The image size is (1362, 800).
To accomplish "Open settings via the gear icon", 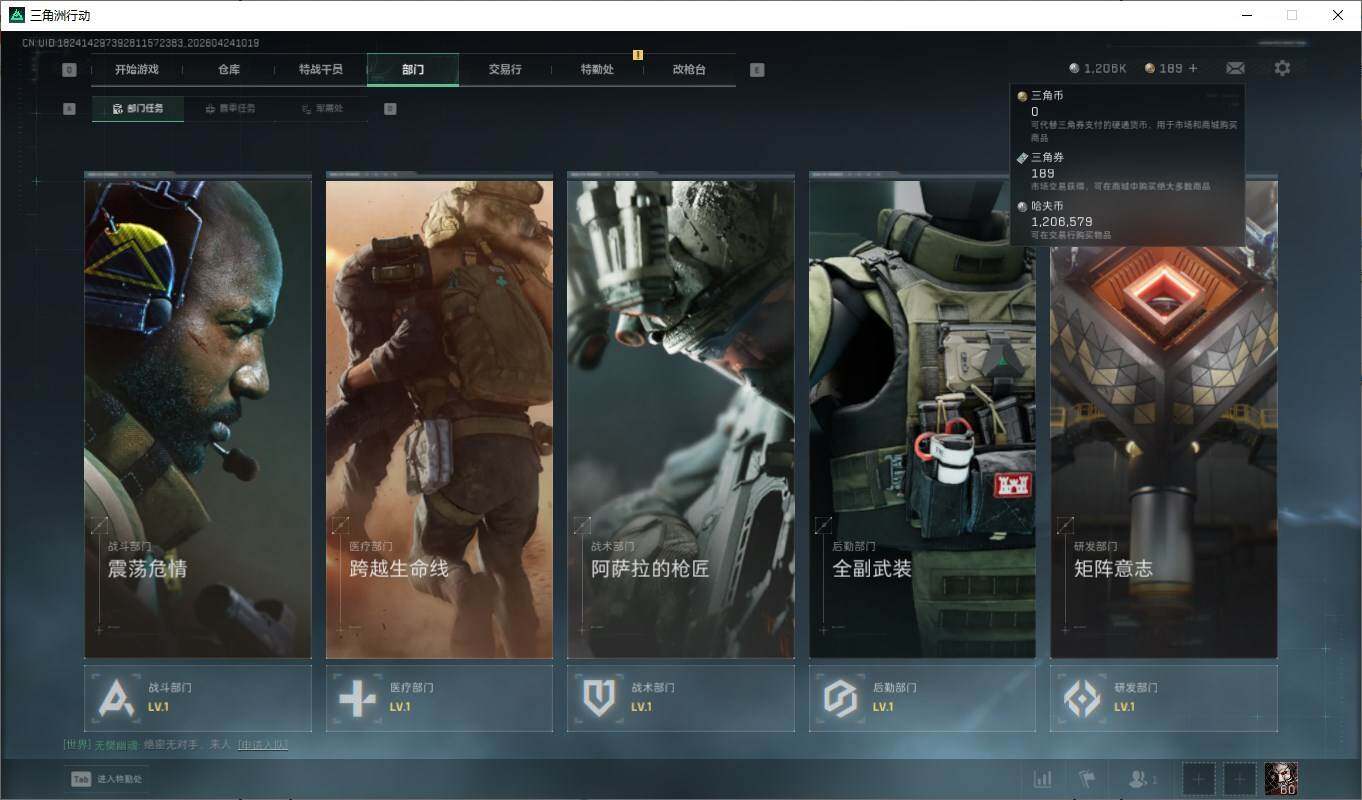I will tap(1282, 68).
